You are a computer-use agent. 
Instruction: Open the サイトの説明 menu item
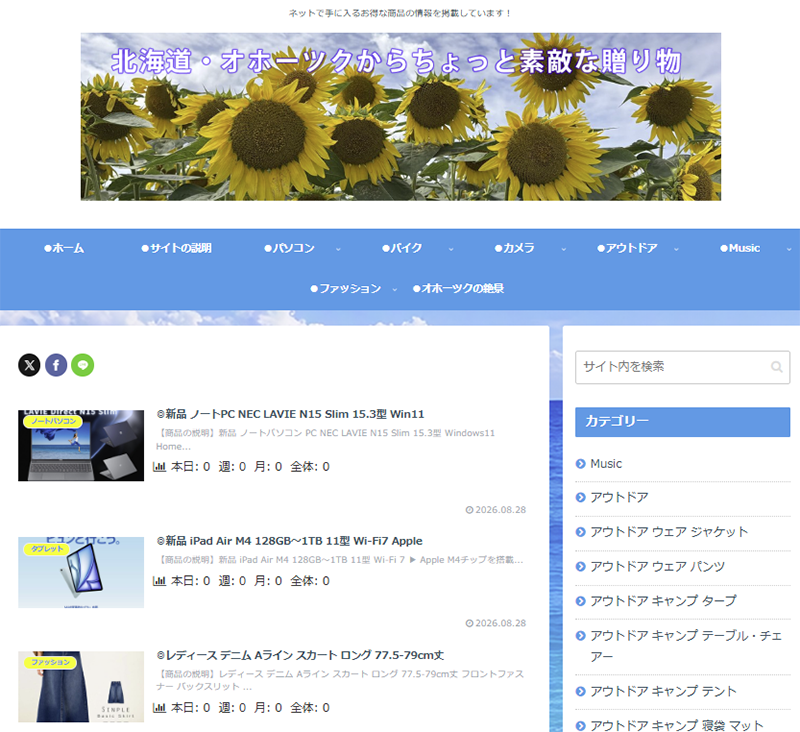[x=176, y=248]
